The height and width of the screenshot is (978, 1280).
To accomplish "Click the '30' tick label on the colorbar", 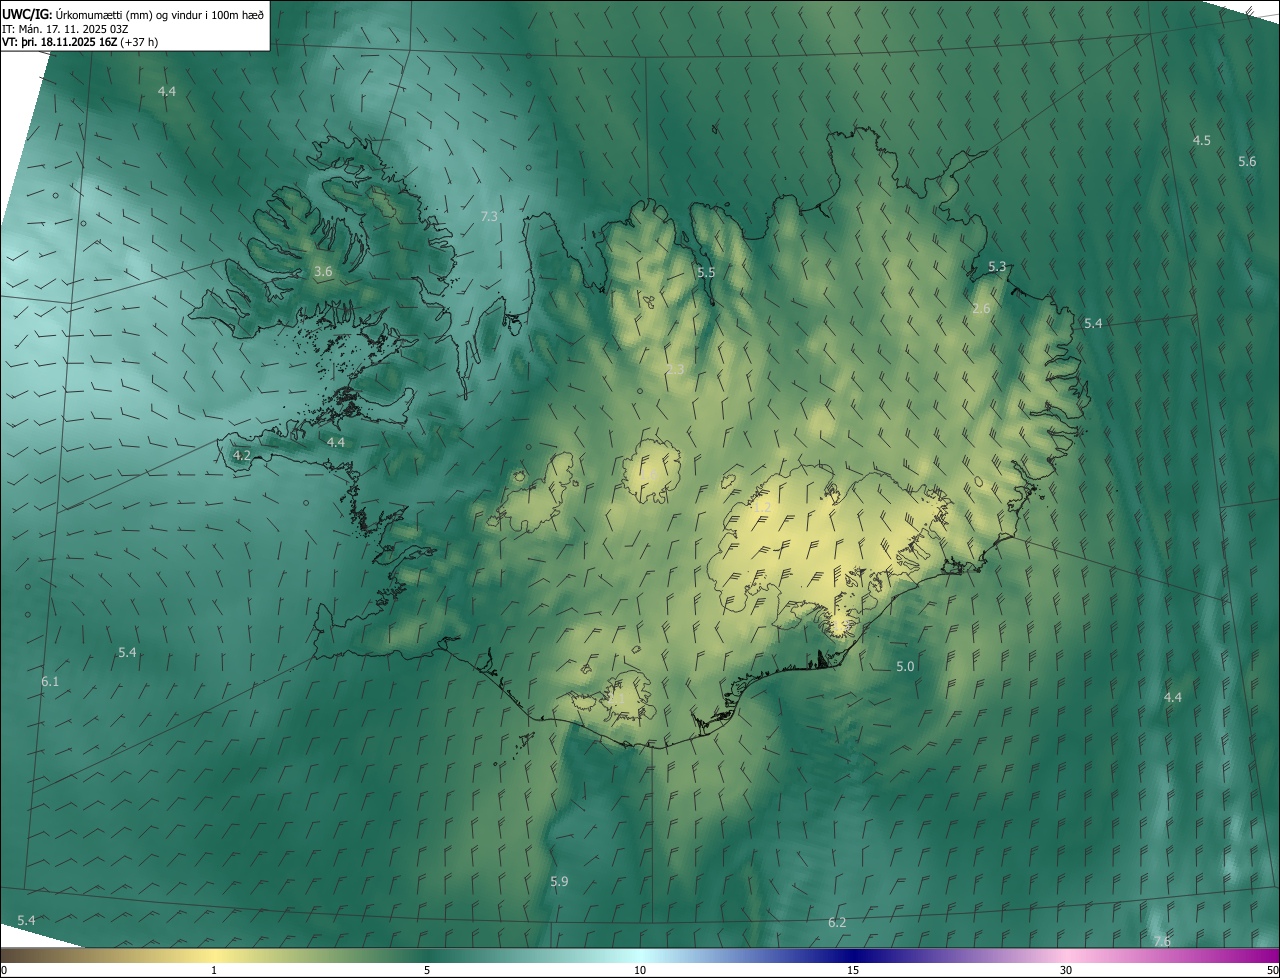I will (1066, 970).
